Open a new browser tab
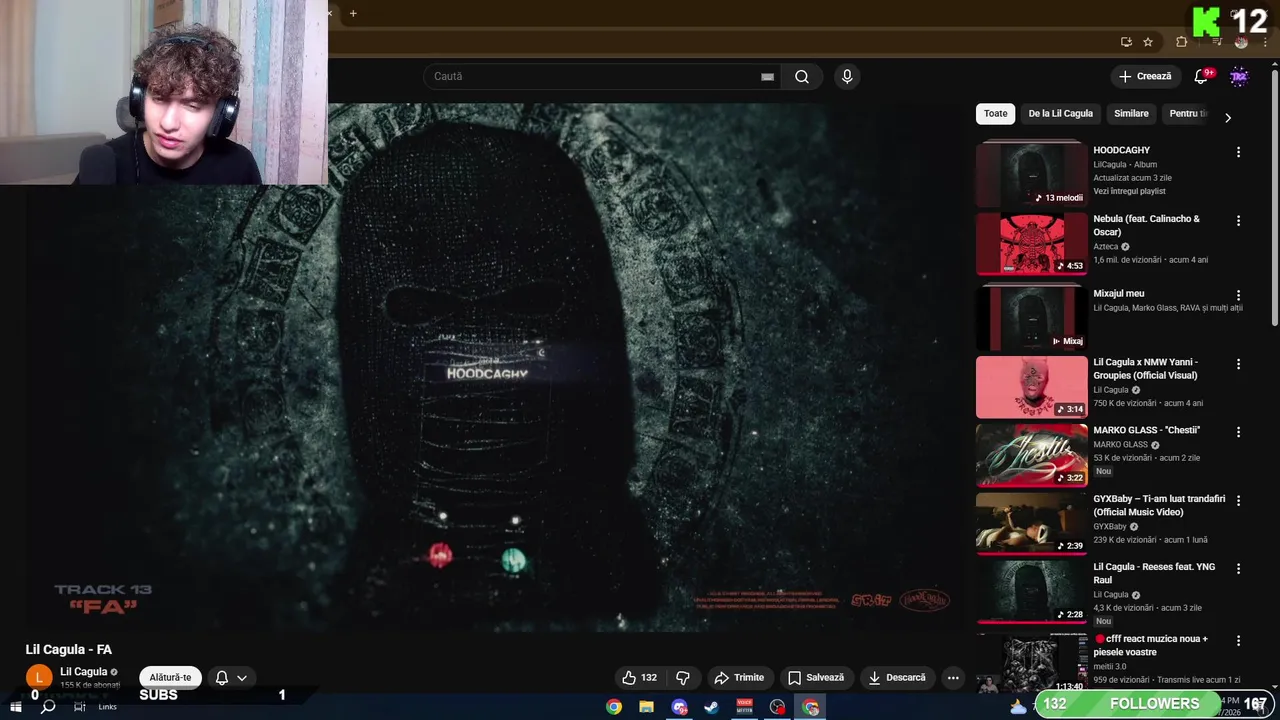This screenshot has height=720, width=1280. click(353, 13)
